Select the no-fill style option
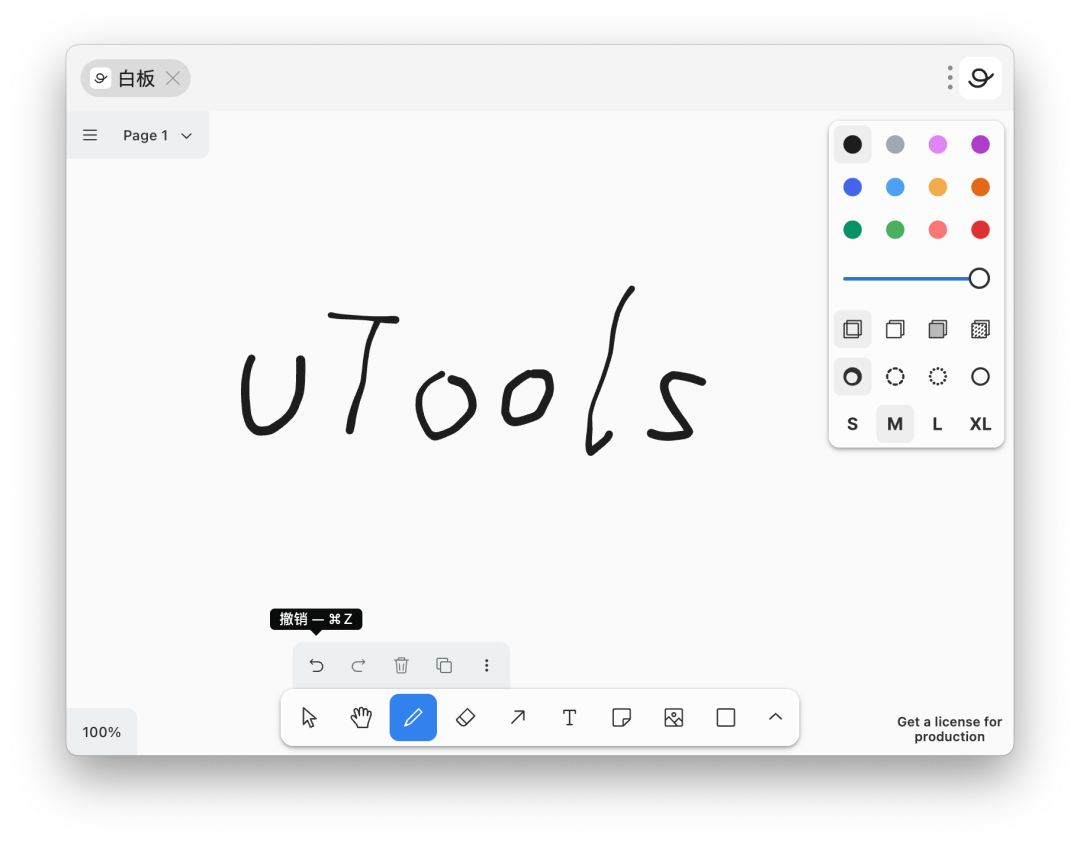 853,329
